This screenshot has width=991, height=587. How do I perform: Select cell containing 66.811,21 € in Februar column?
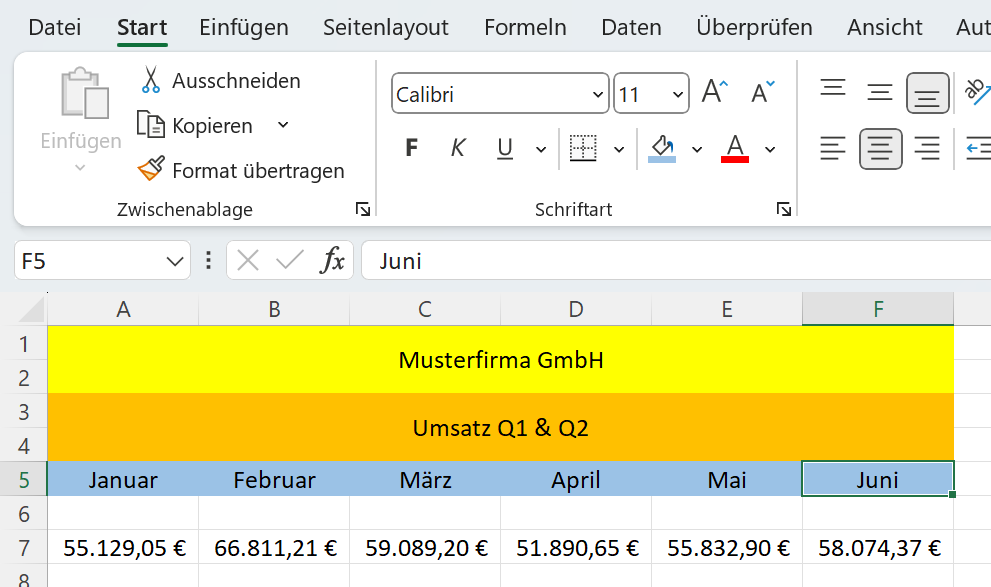coord(274,547)
